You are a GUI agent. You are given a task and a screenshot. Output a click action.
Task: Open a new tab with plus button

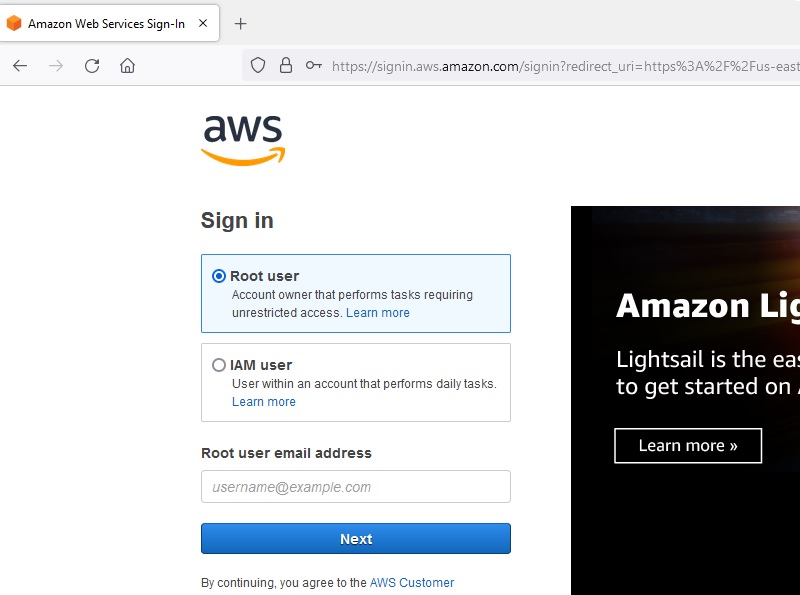coord(240,24)
